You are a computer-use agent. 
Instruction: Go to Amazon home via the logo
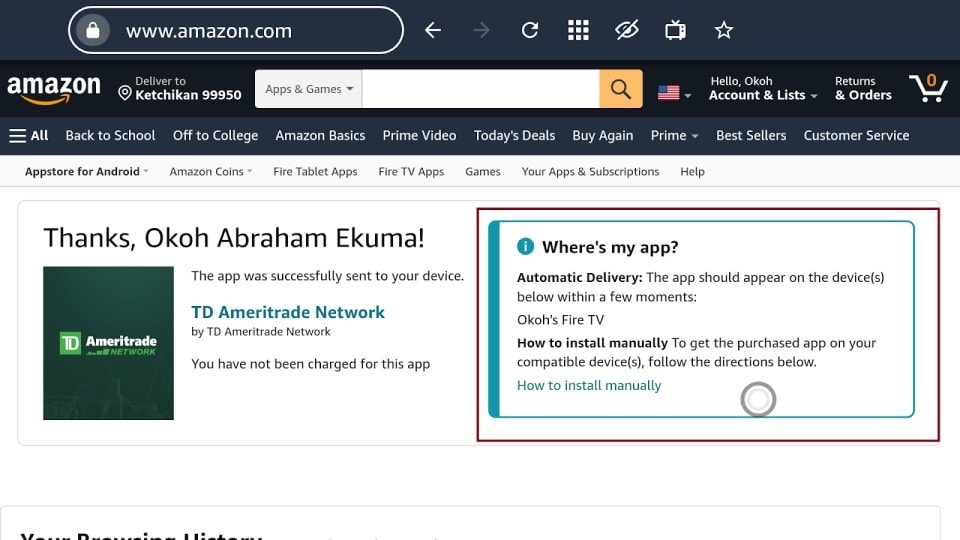54,89
